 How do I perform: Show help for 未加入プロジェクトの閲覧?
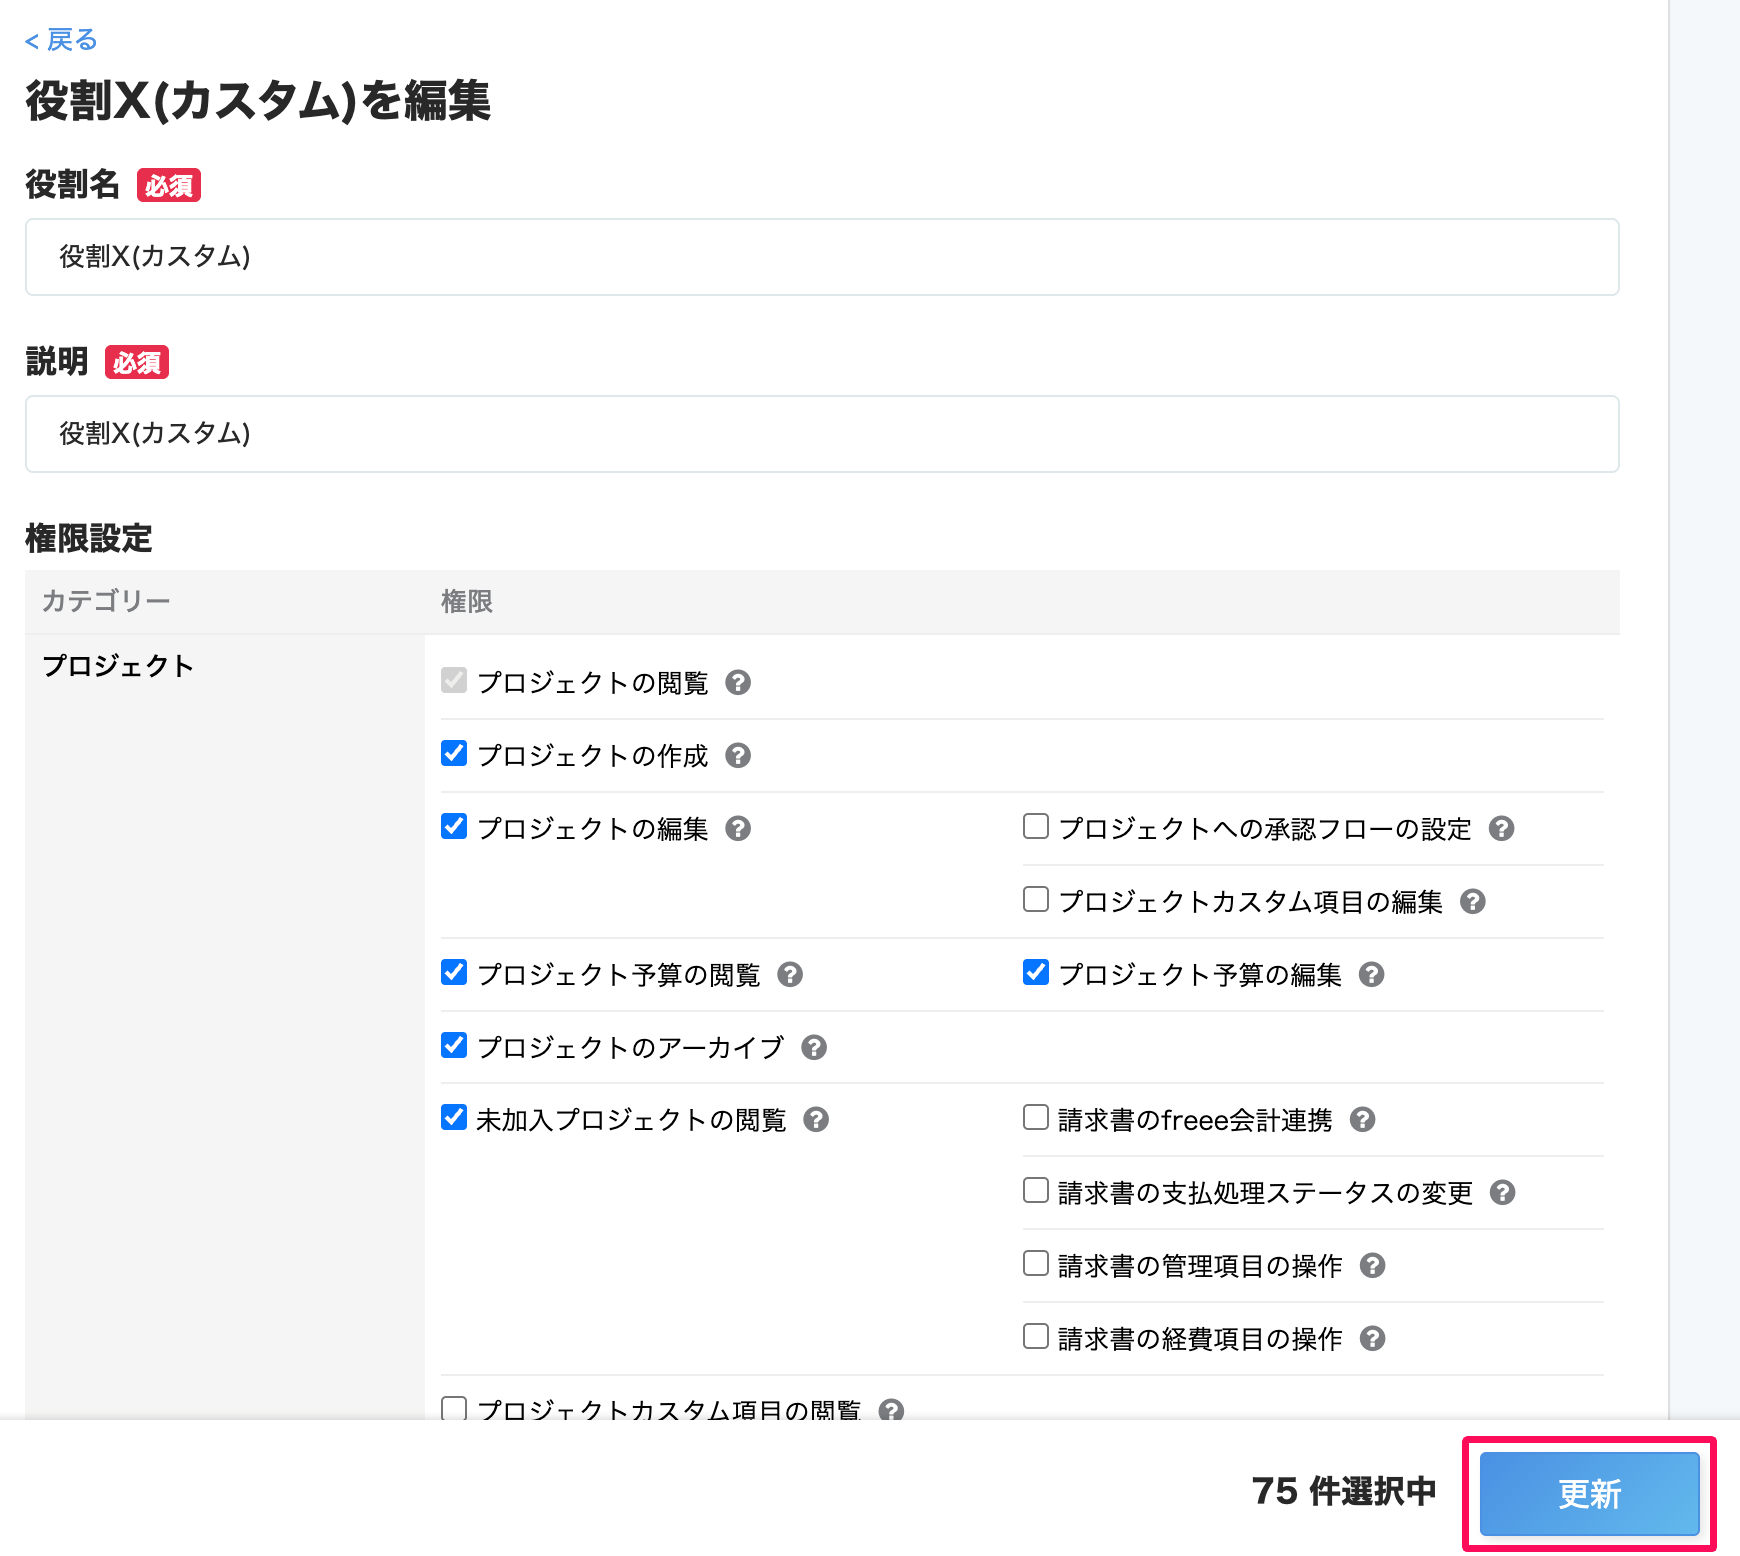point(816,1119)
